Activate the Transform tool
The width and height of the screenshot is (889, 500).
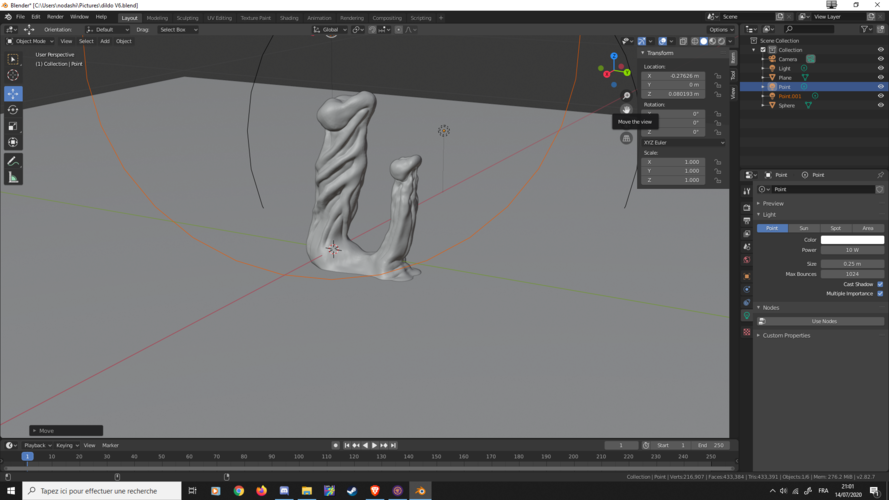coord(13,142)
